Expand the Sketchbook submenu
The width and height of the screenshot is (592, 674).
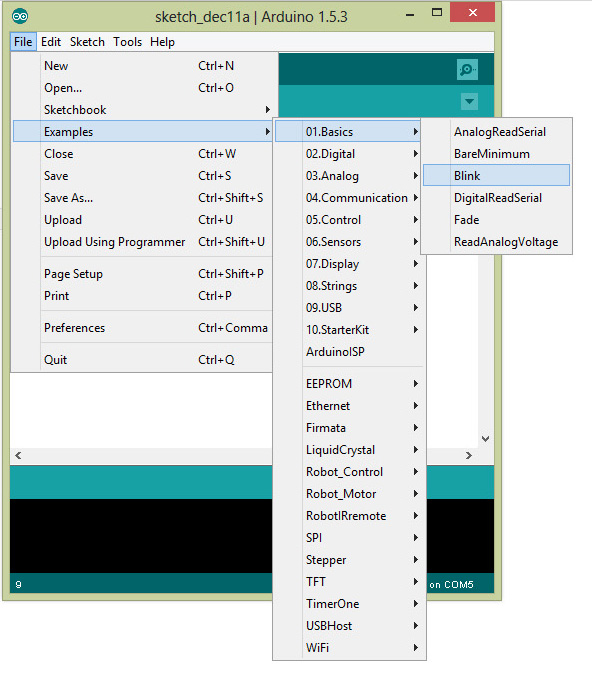click(143, 110)
